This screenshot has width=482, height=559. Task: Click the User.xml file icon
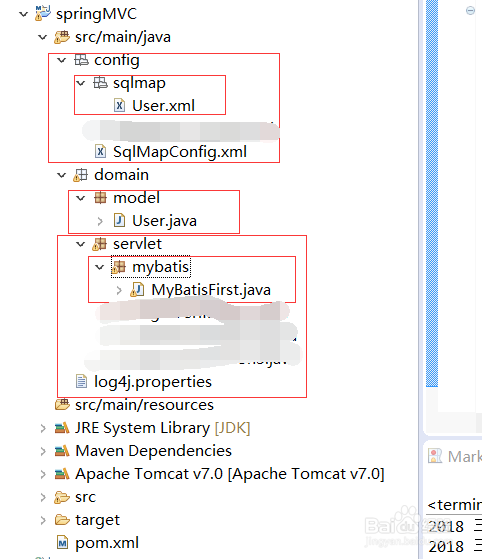coord(119,106)
